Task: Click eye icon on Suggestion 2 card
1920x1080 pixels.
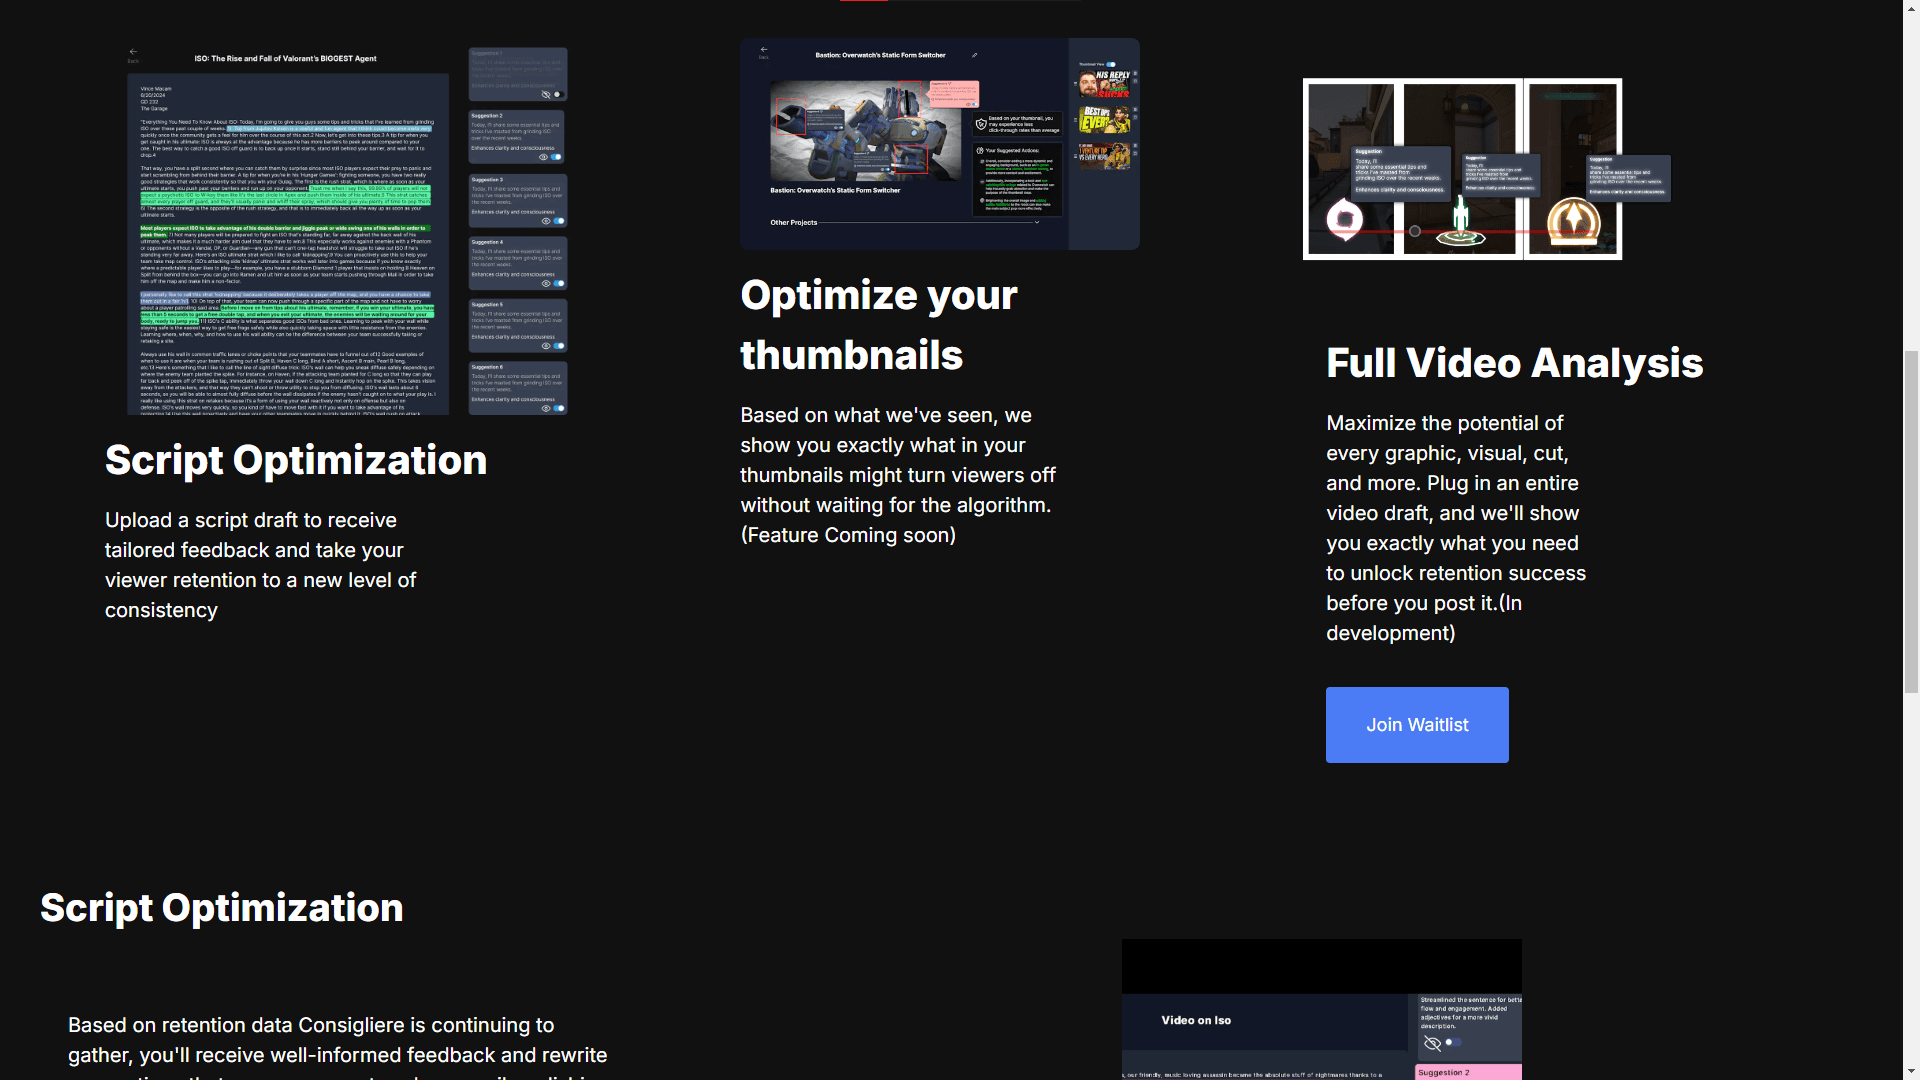Action: 544,157
